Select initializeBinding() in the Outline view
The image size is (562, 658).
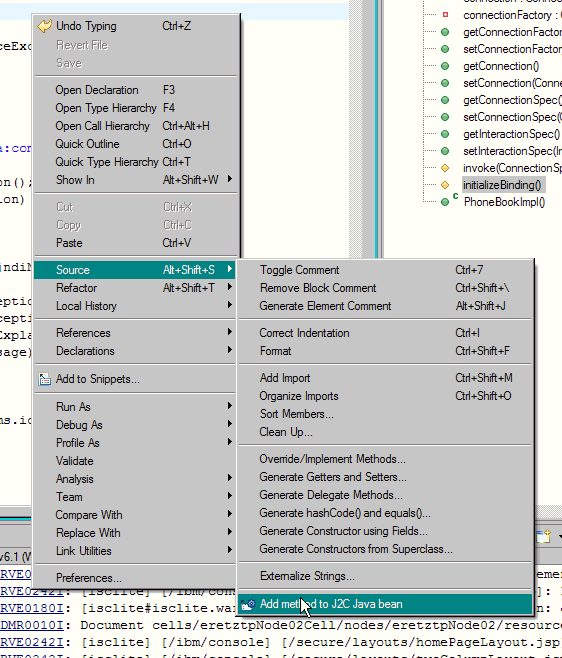point(502,185)
